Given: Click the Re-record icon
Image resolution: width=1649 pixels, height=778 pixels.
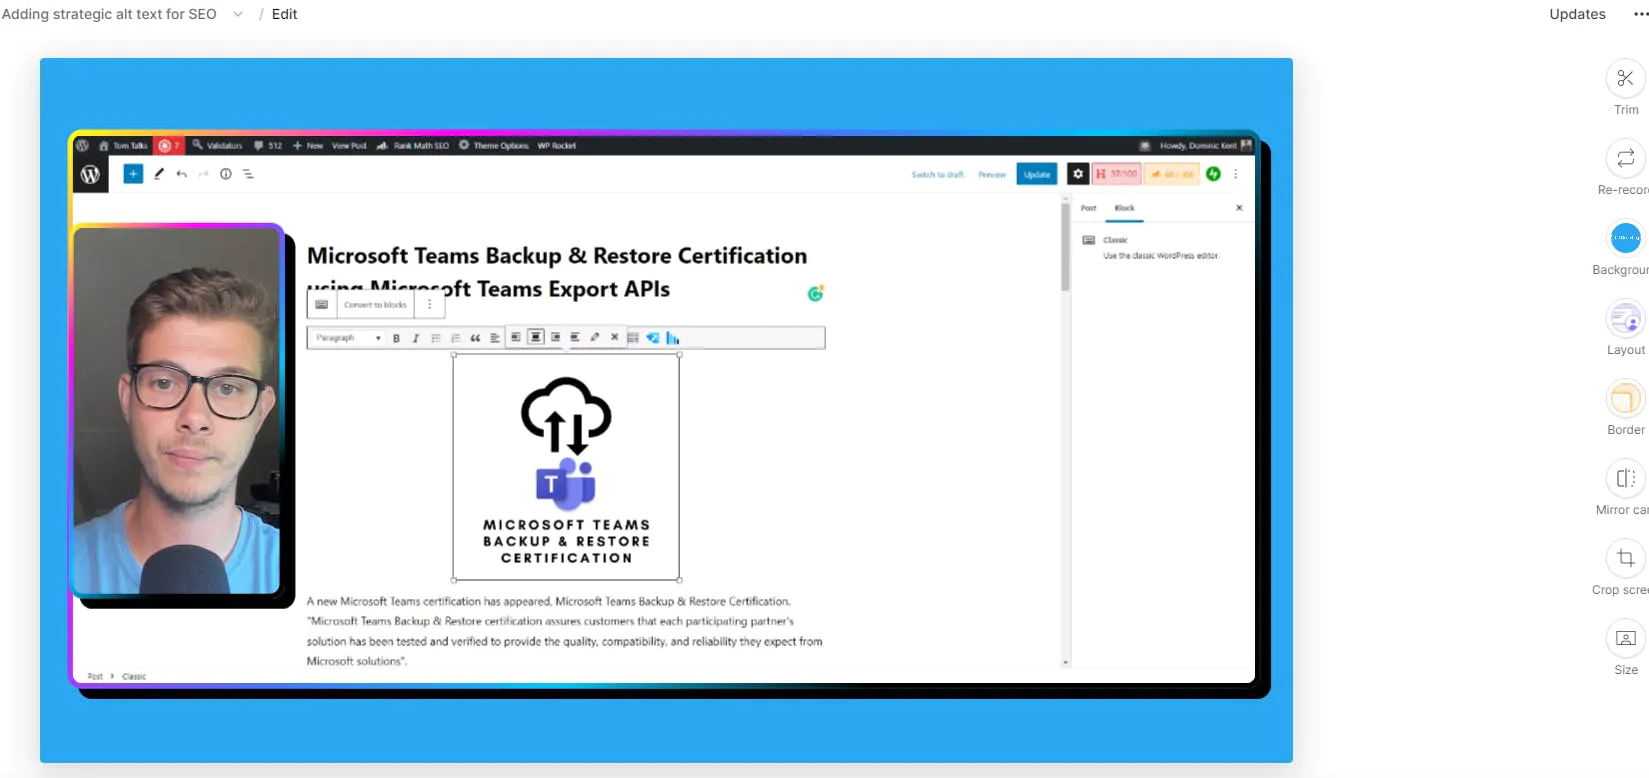Looking at the screenshot, I should [x=1625, y=158].
